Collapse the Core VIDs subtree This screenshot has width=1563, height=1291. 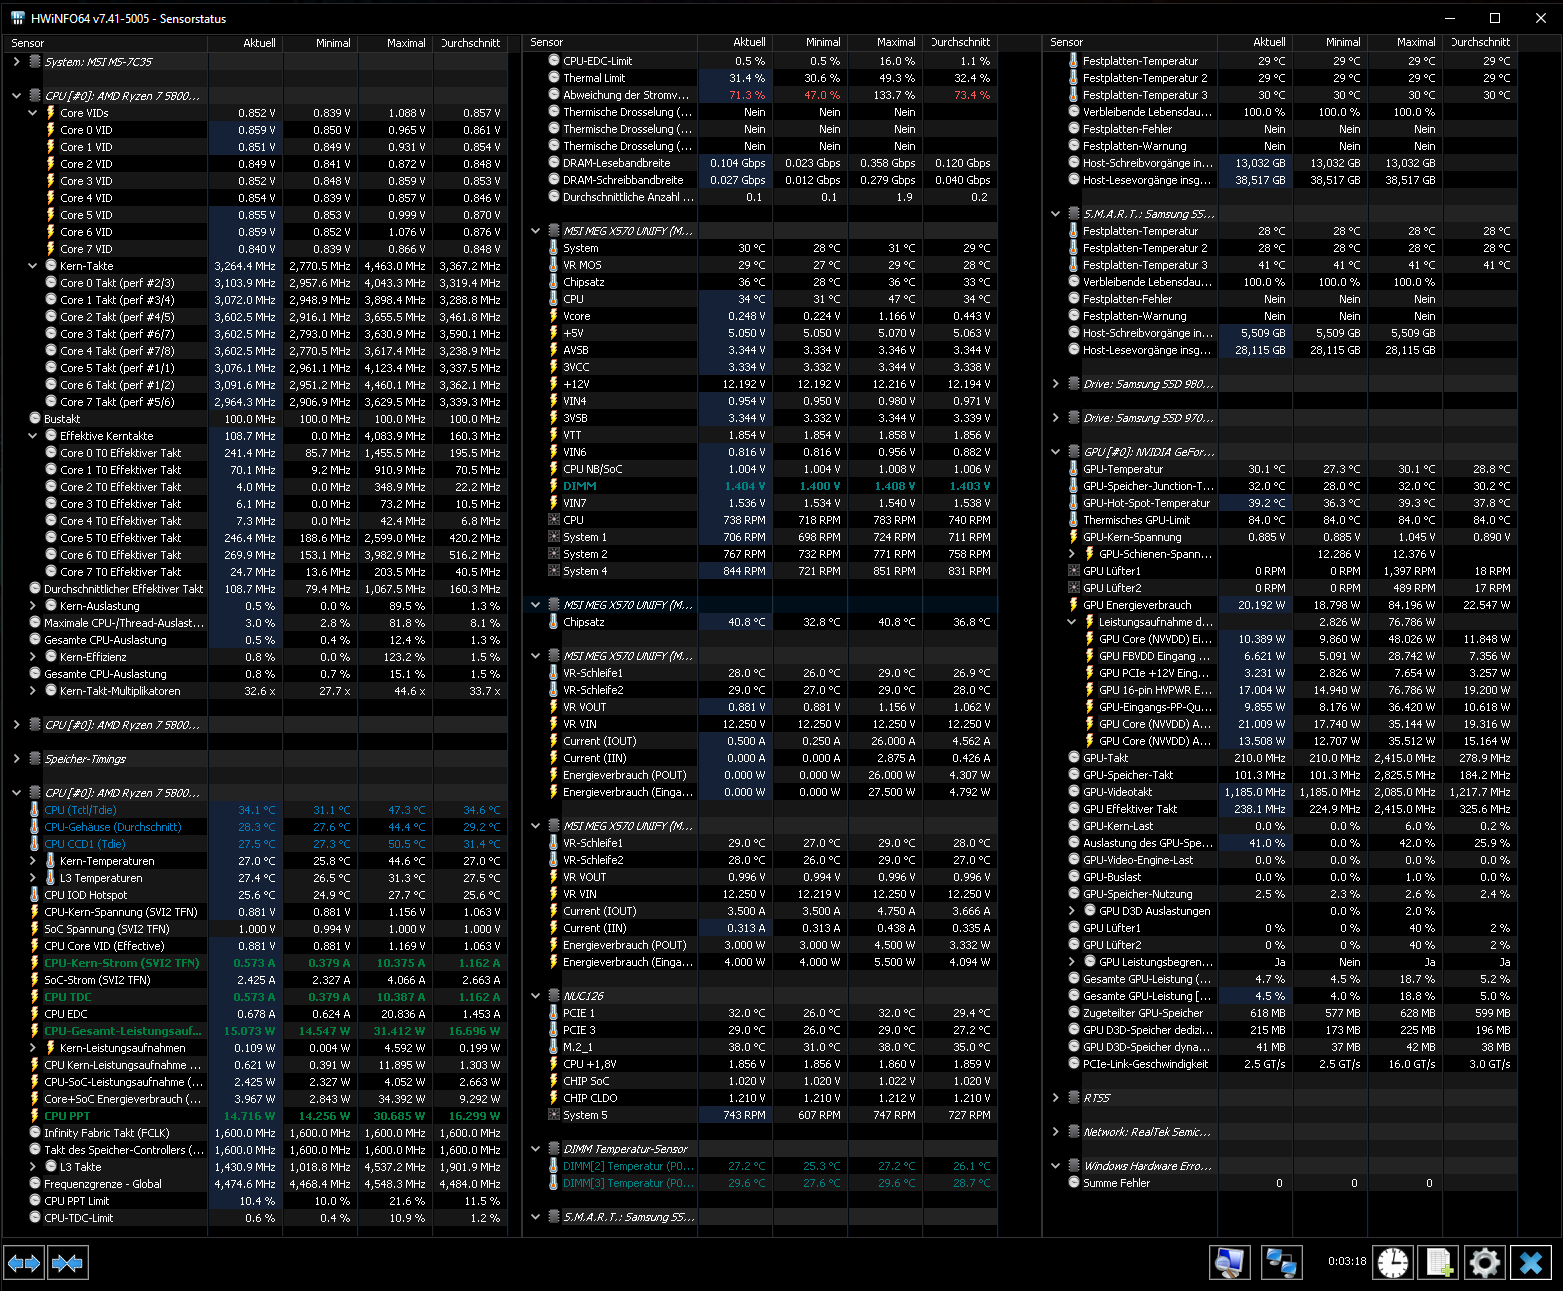33,113
